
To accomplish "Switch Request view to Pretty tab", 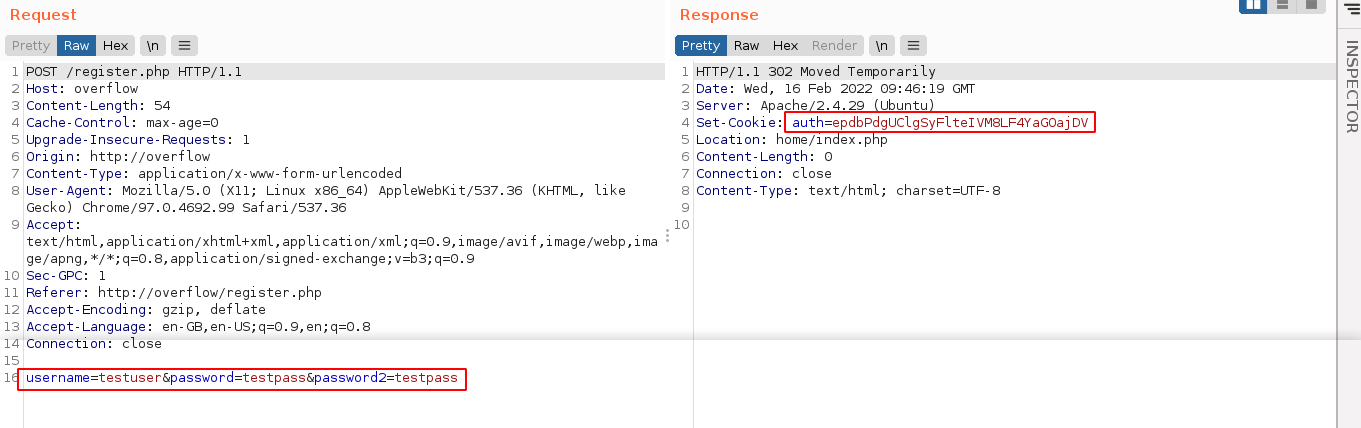I will coord(31,45).
